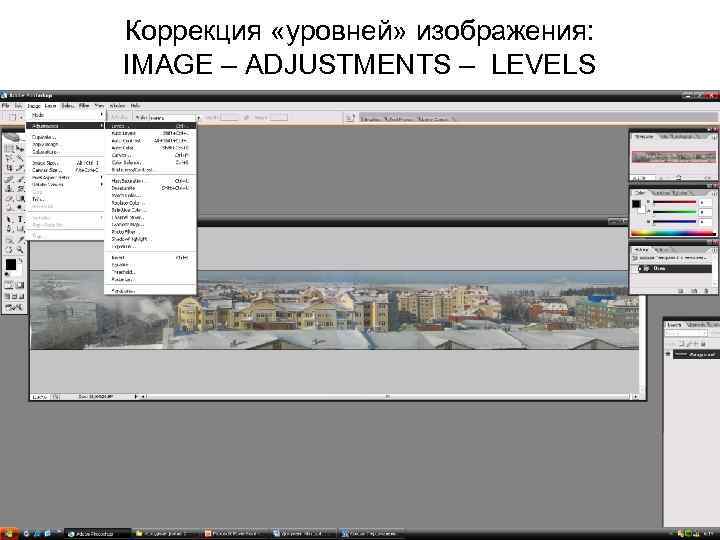Select the Crop tool
The height and width of the screenshot is (540, 720).
coord(9,168)
